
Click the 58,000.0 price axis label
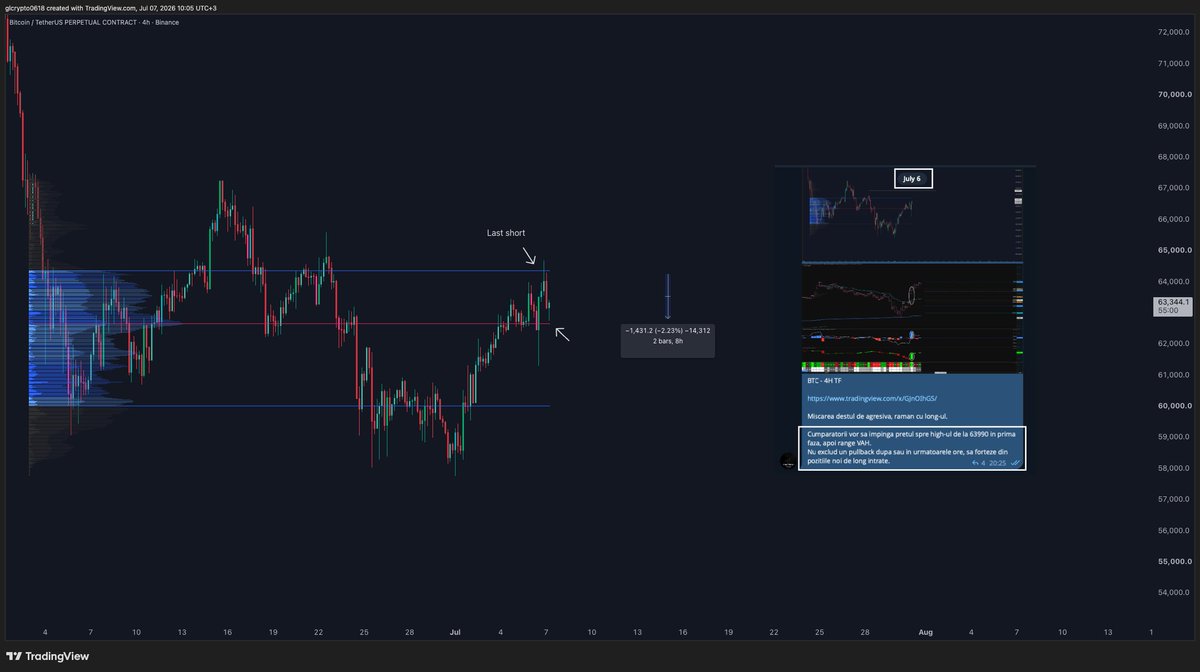tap(1173, 468)
